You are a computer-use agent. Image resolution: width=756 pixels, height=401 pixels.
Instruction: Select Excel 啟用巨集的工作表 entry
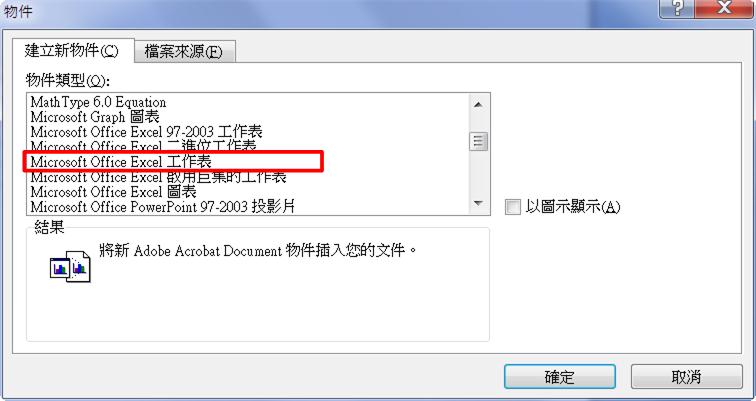point(248,177)
